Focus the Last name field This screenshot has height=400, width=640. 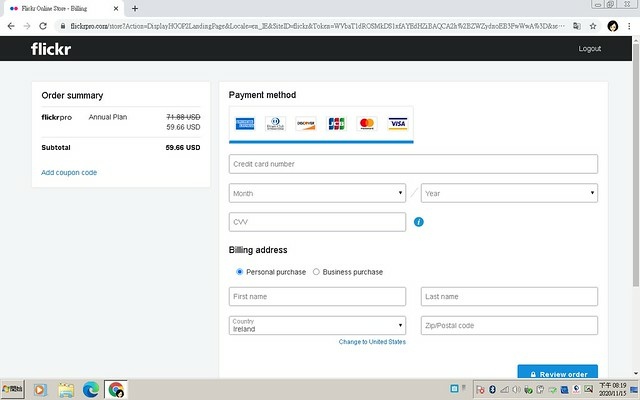[x=509, y=296]
